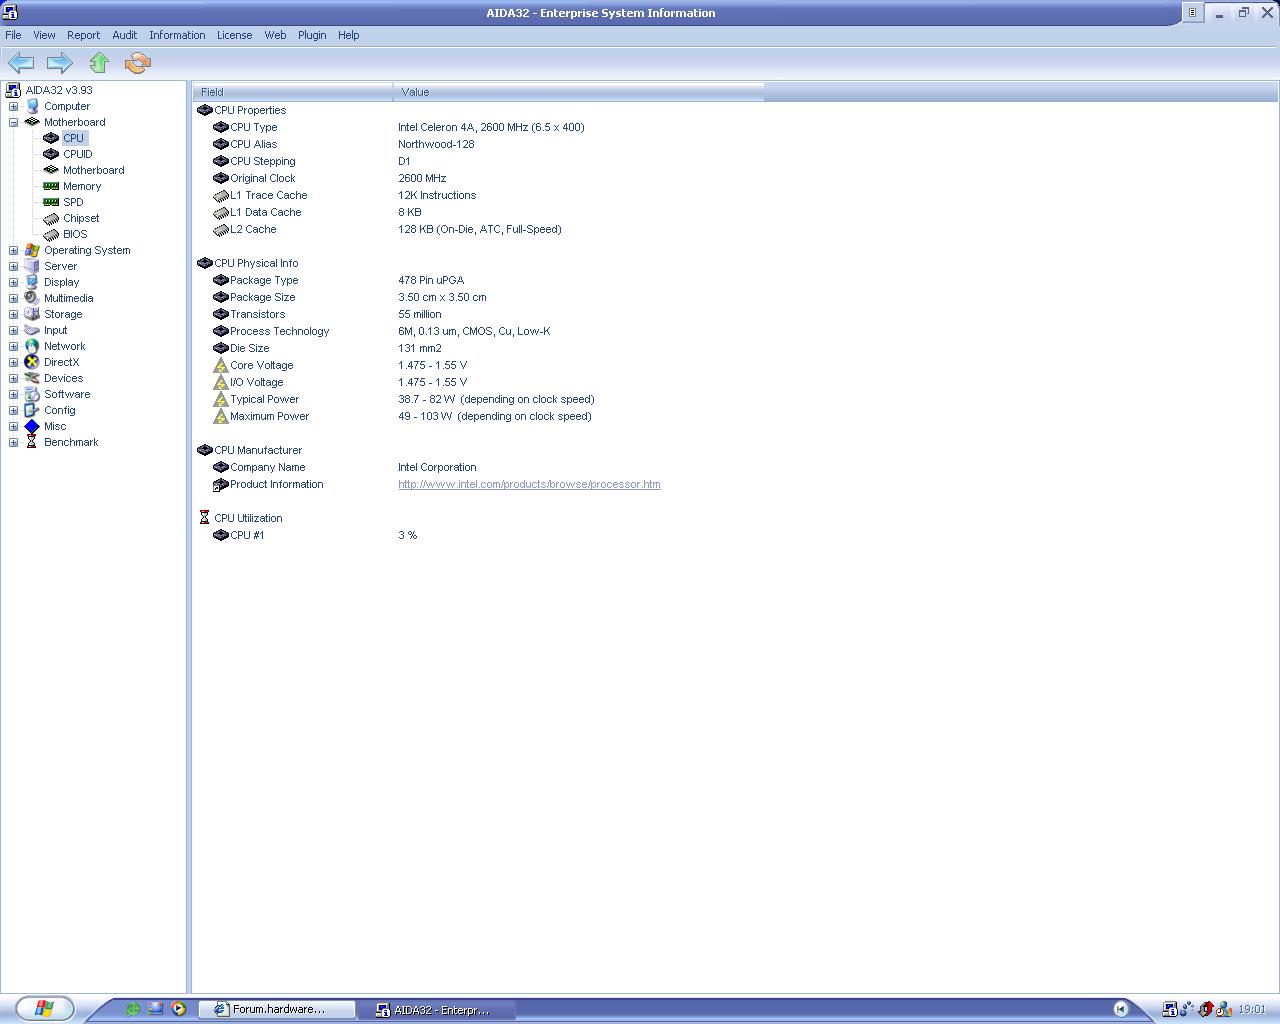Sort by the Field column header
Viewport: 1280px width, 1024px height.
[293, 92]
